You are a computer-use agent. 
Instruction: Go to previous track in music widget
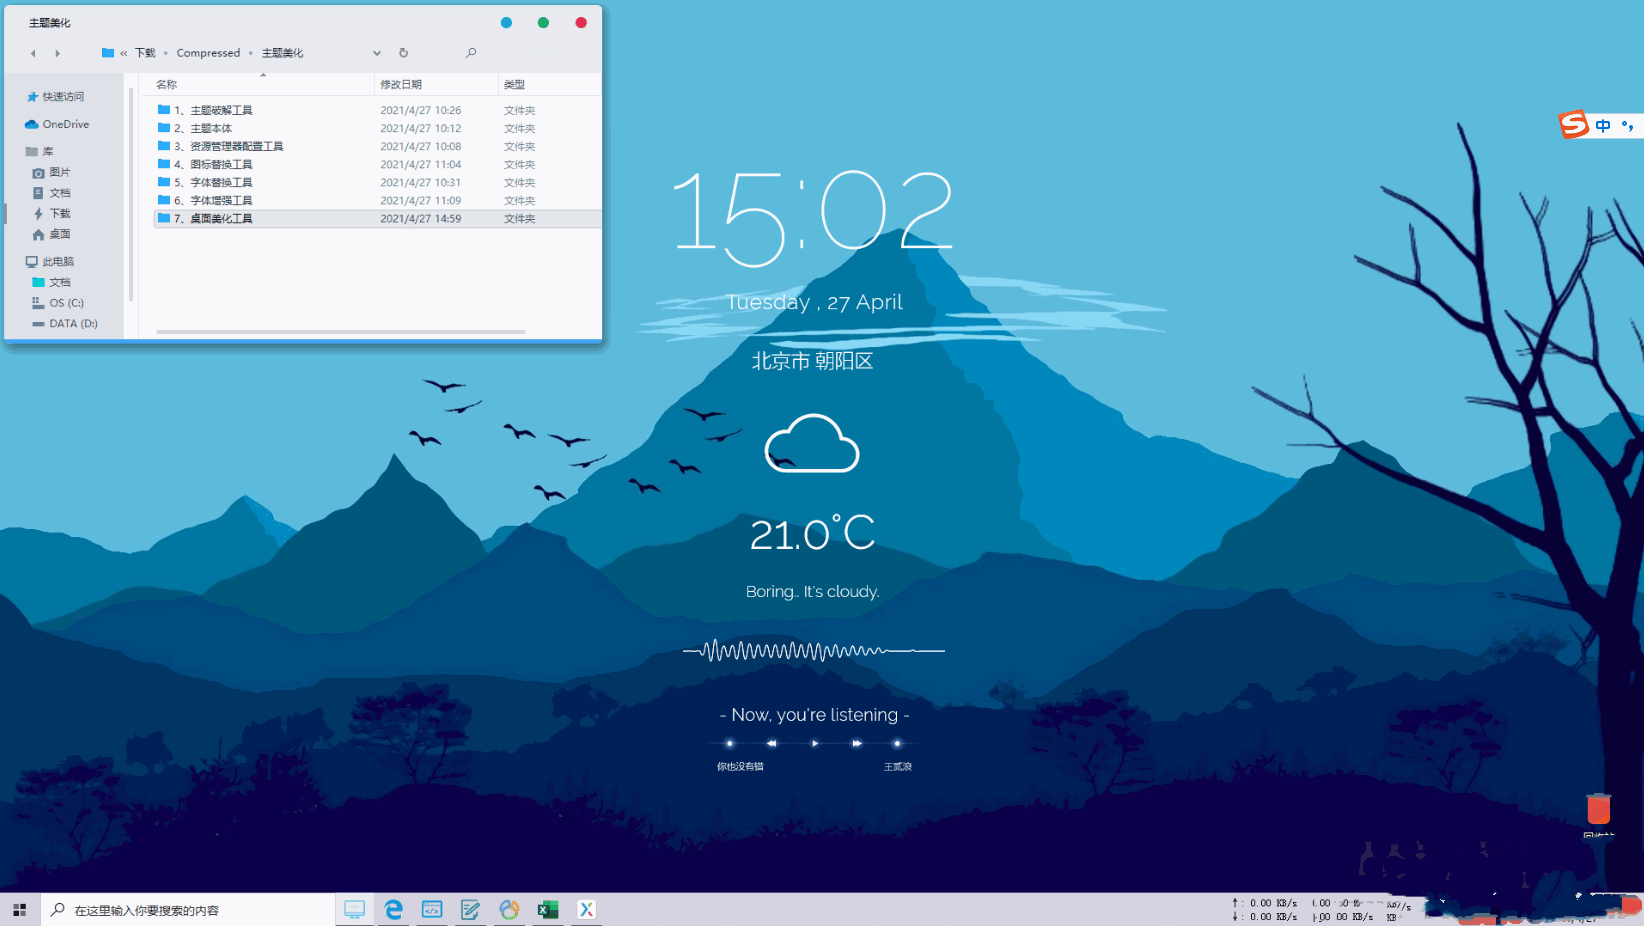[771, 743]
